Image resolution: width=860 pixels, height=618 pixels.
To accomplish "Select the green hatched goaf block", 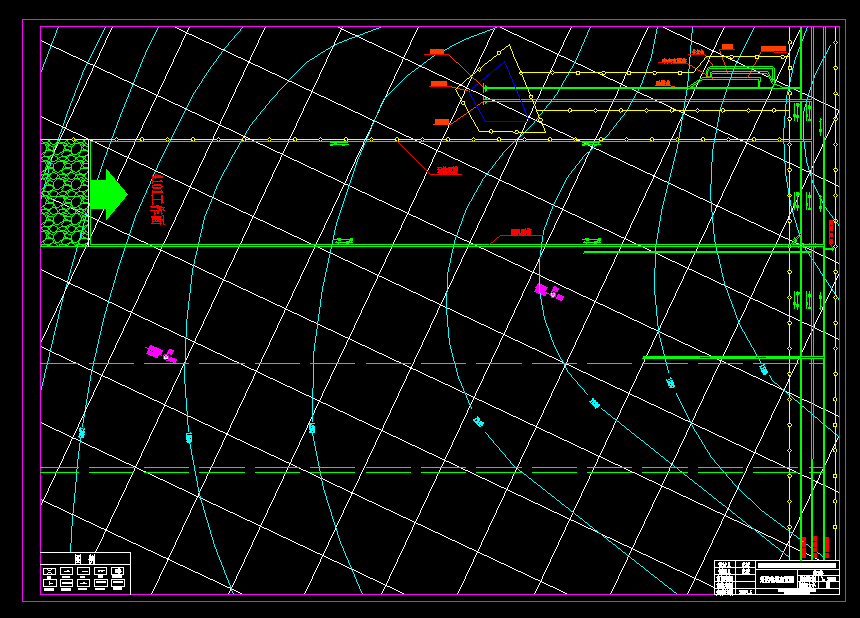I will pyautogui.click(x=65, y=193).
